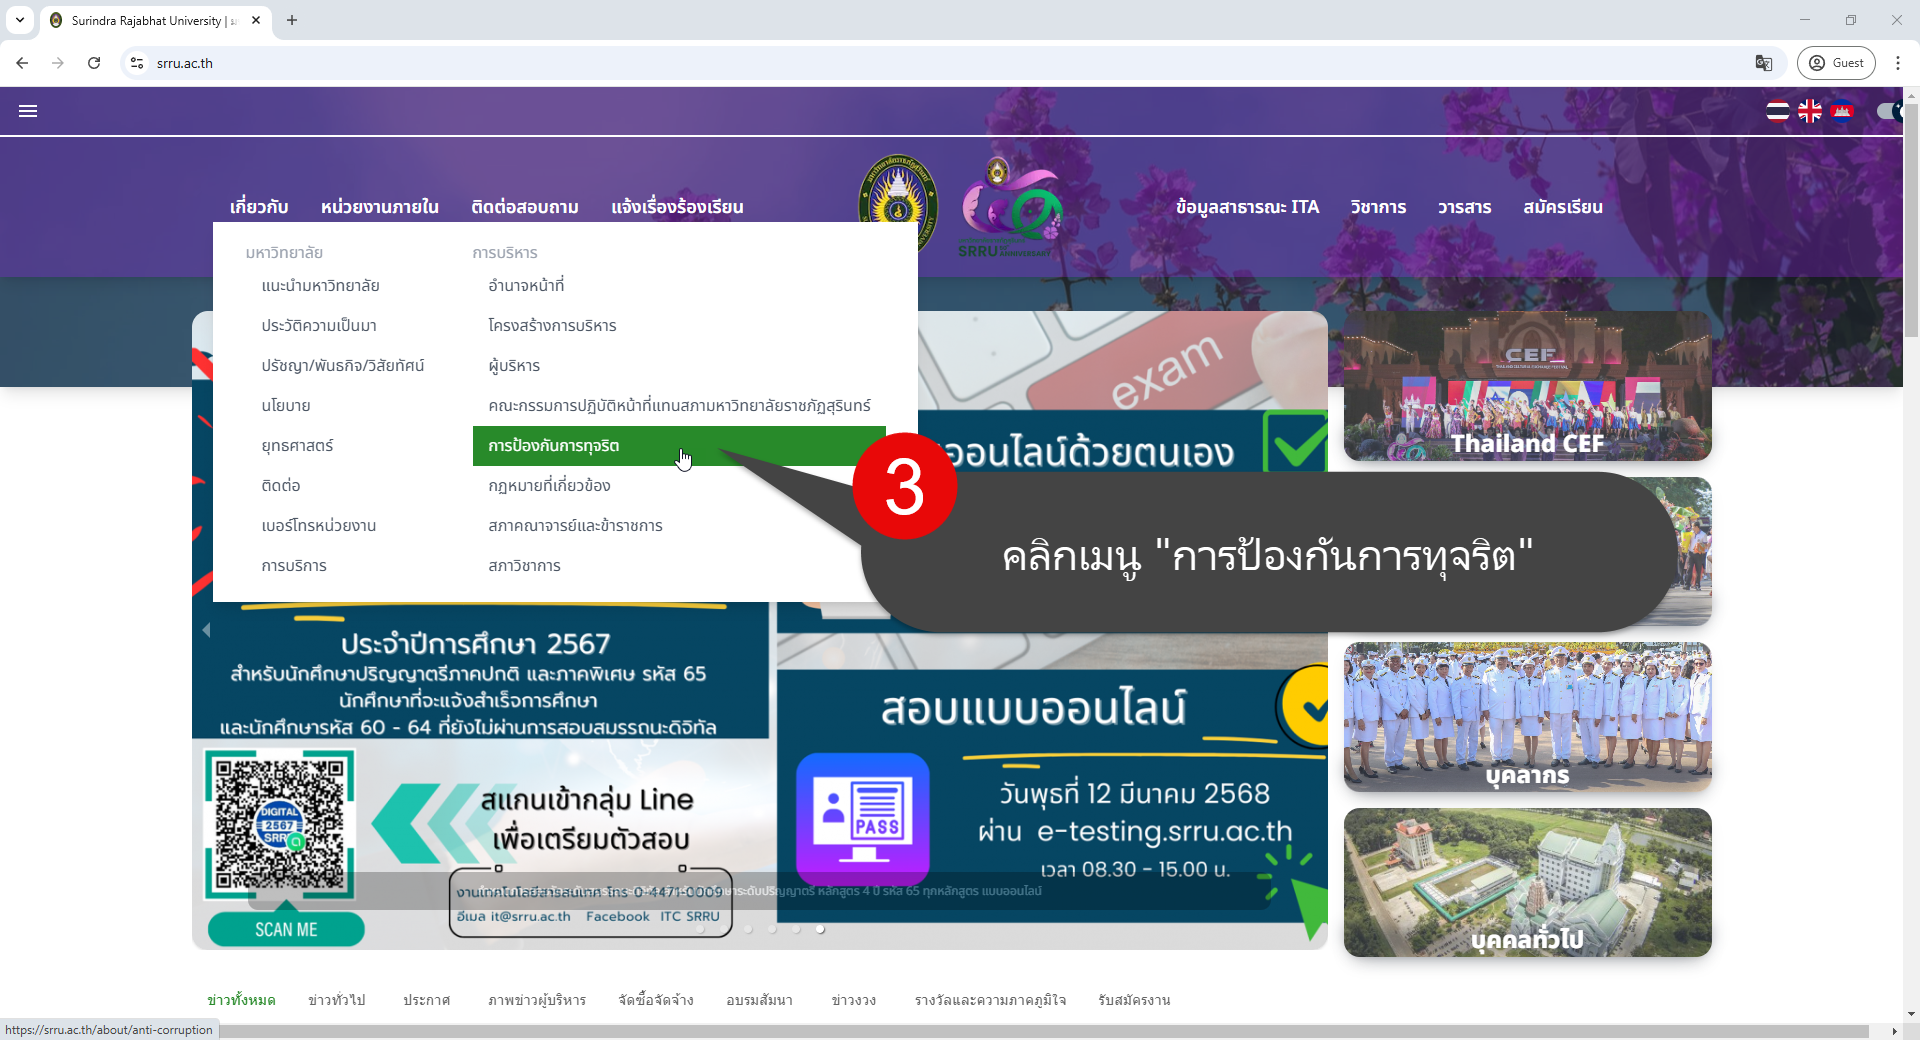Click the SCAN ME QR code
The image size is (1920, 1040).
click(x=279, y=823)
